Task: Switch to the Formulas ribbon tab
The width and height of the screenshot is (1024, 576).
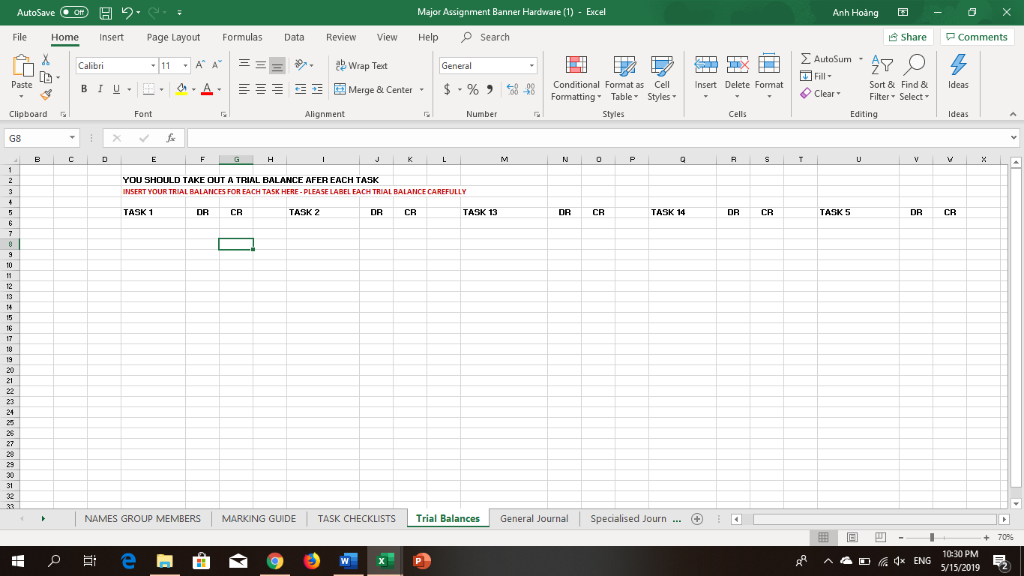Action: pos(242,36)
